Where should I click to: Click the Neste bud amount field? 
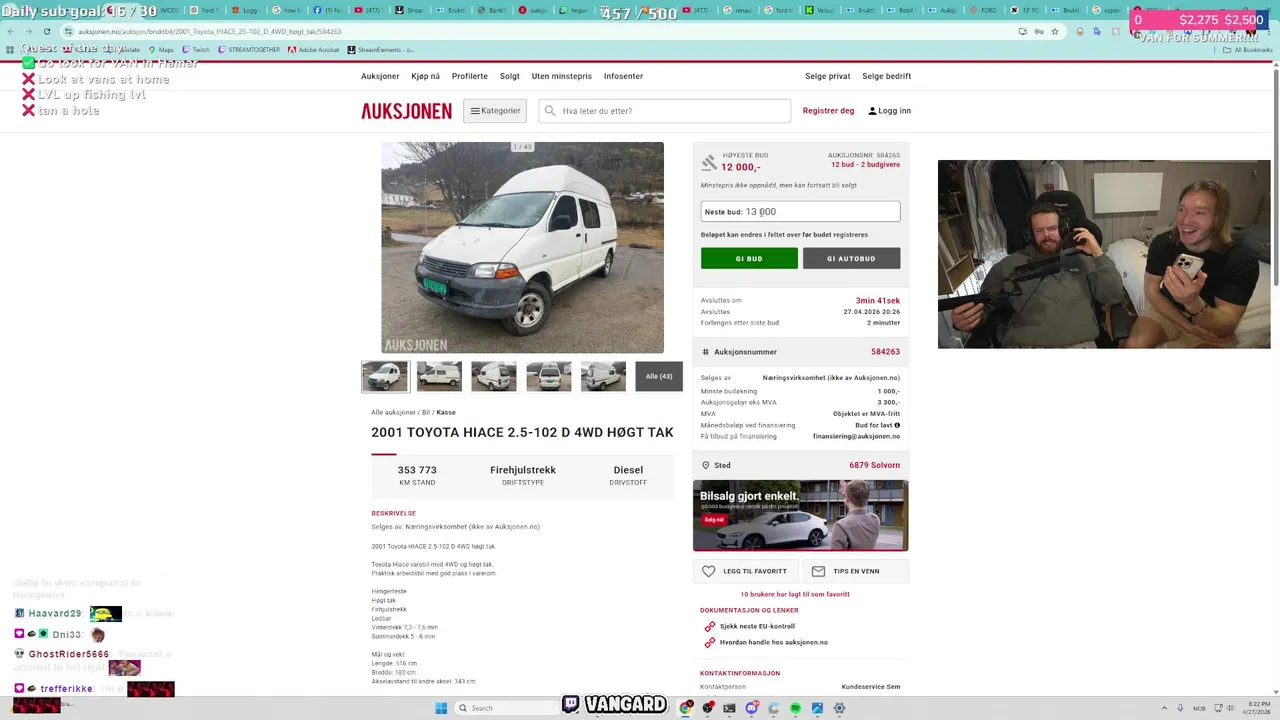click(800, 212)
